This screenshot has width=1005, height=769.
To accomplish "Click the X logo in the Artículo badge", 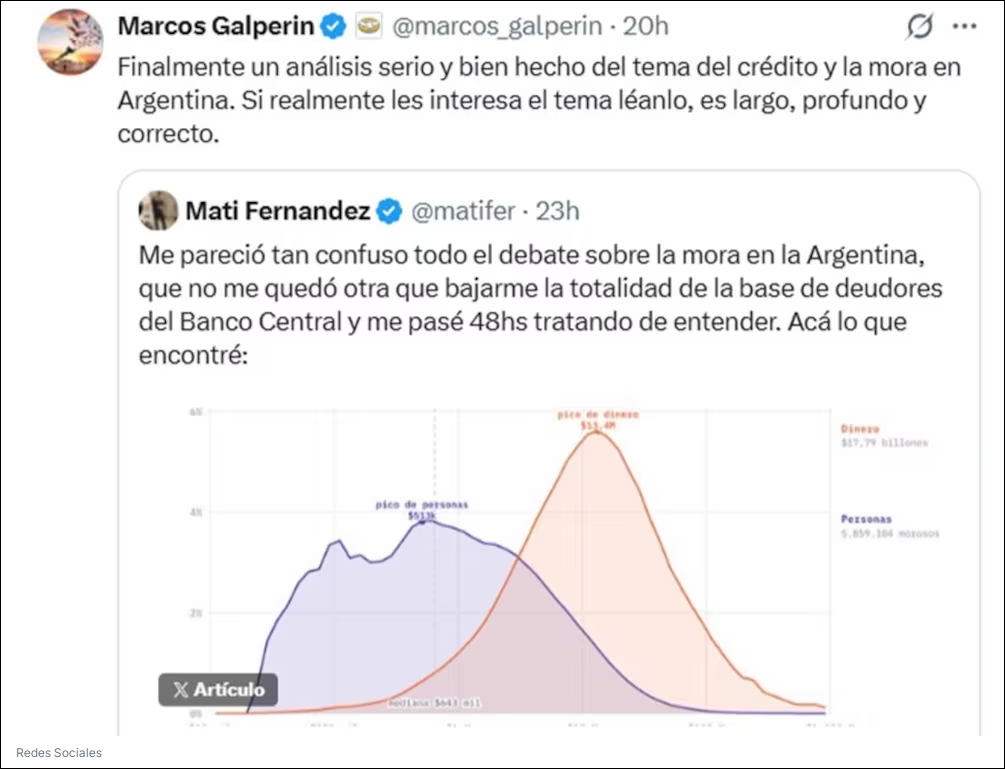I will (x=181, y=690).
